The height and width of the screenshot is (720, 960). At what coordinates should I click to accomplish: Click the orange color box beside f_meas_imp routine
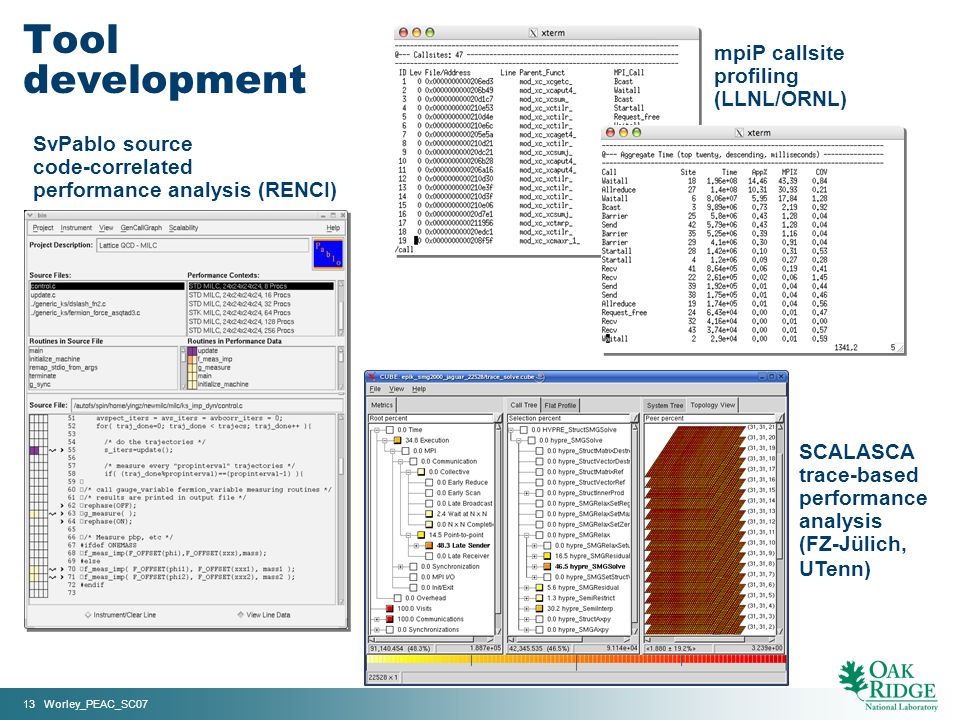click(192, 359)
